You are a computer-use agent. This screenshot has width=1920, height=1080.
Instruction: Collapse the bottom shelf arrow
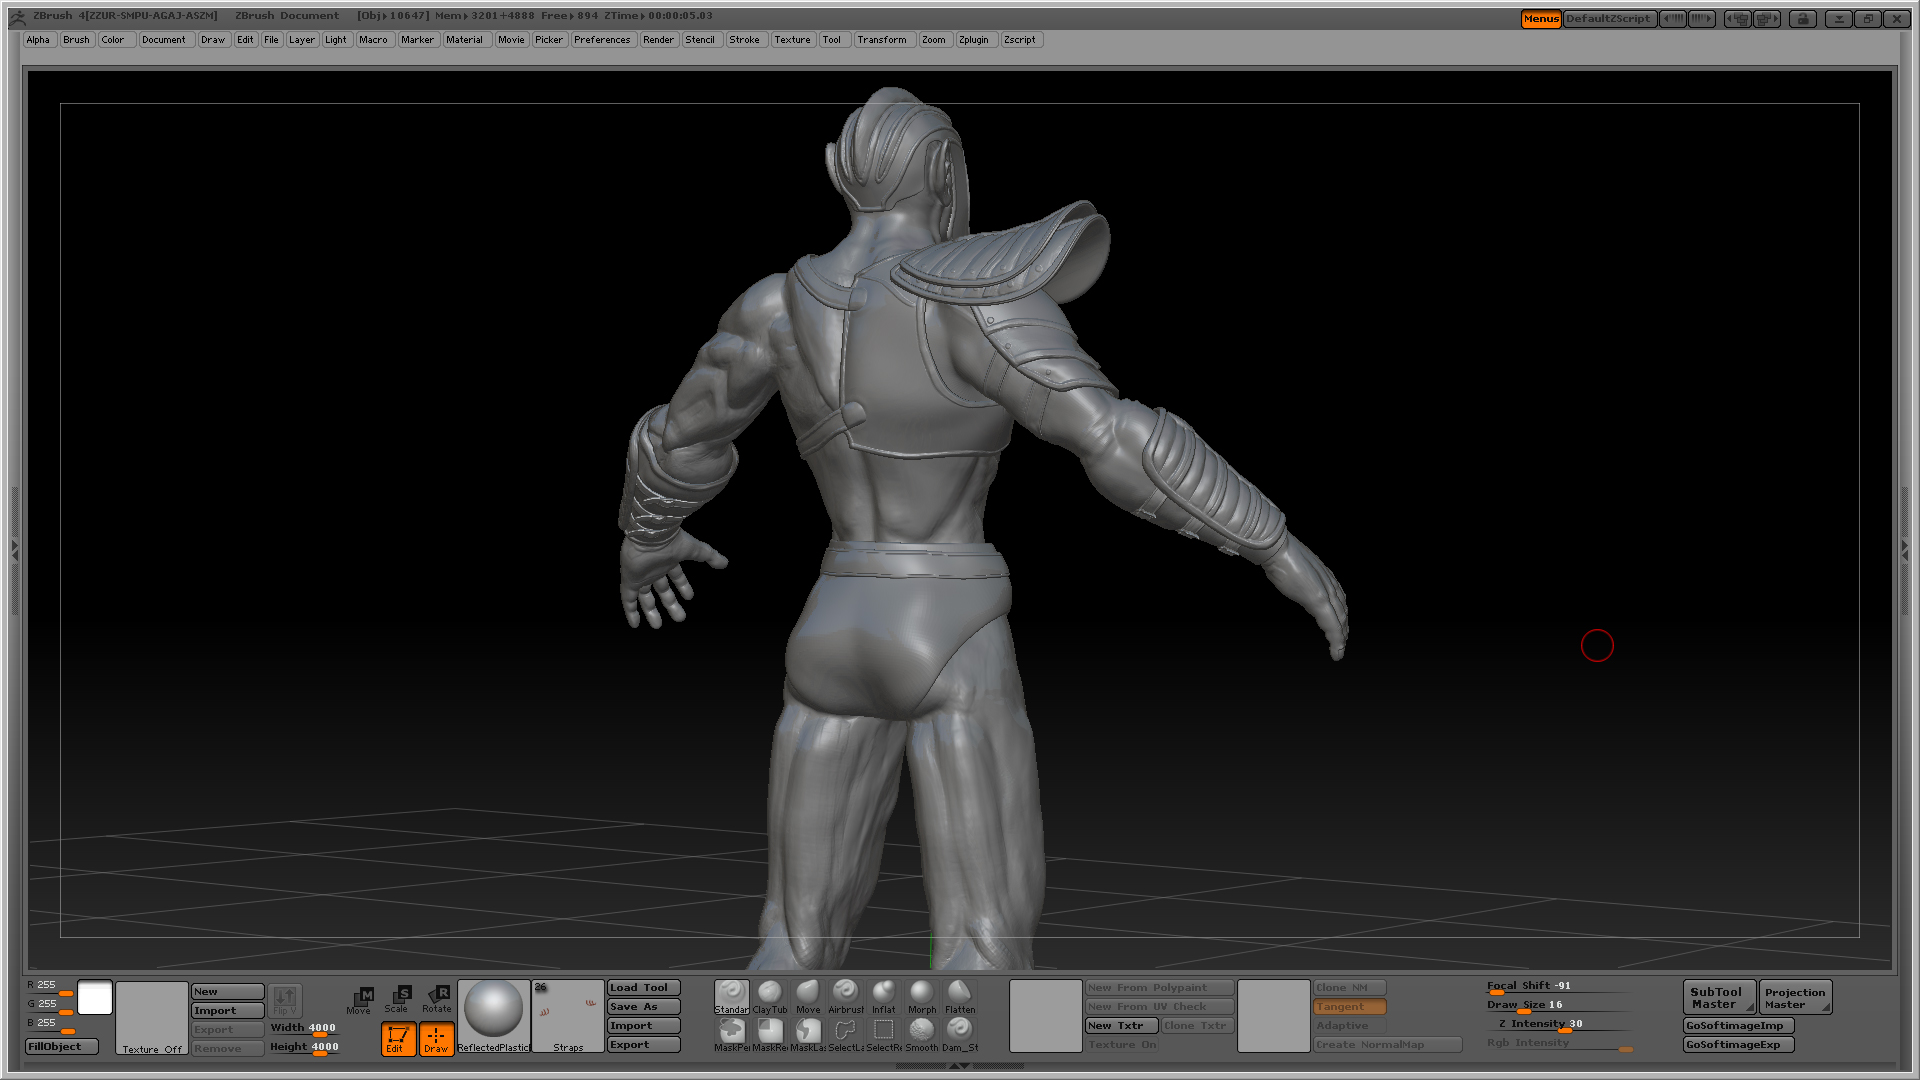pos(959,1066)
